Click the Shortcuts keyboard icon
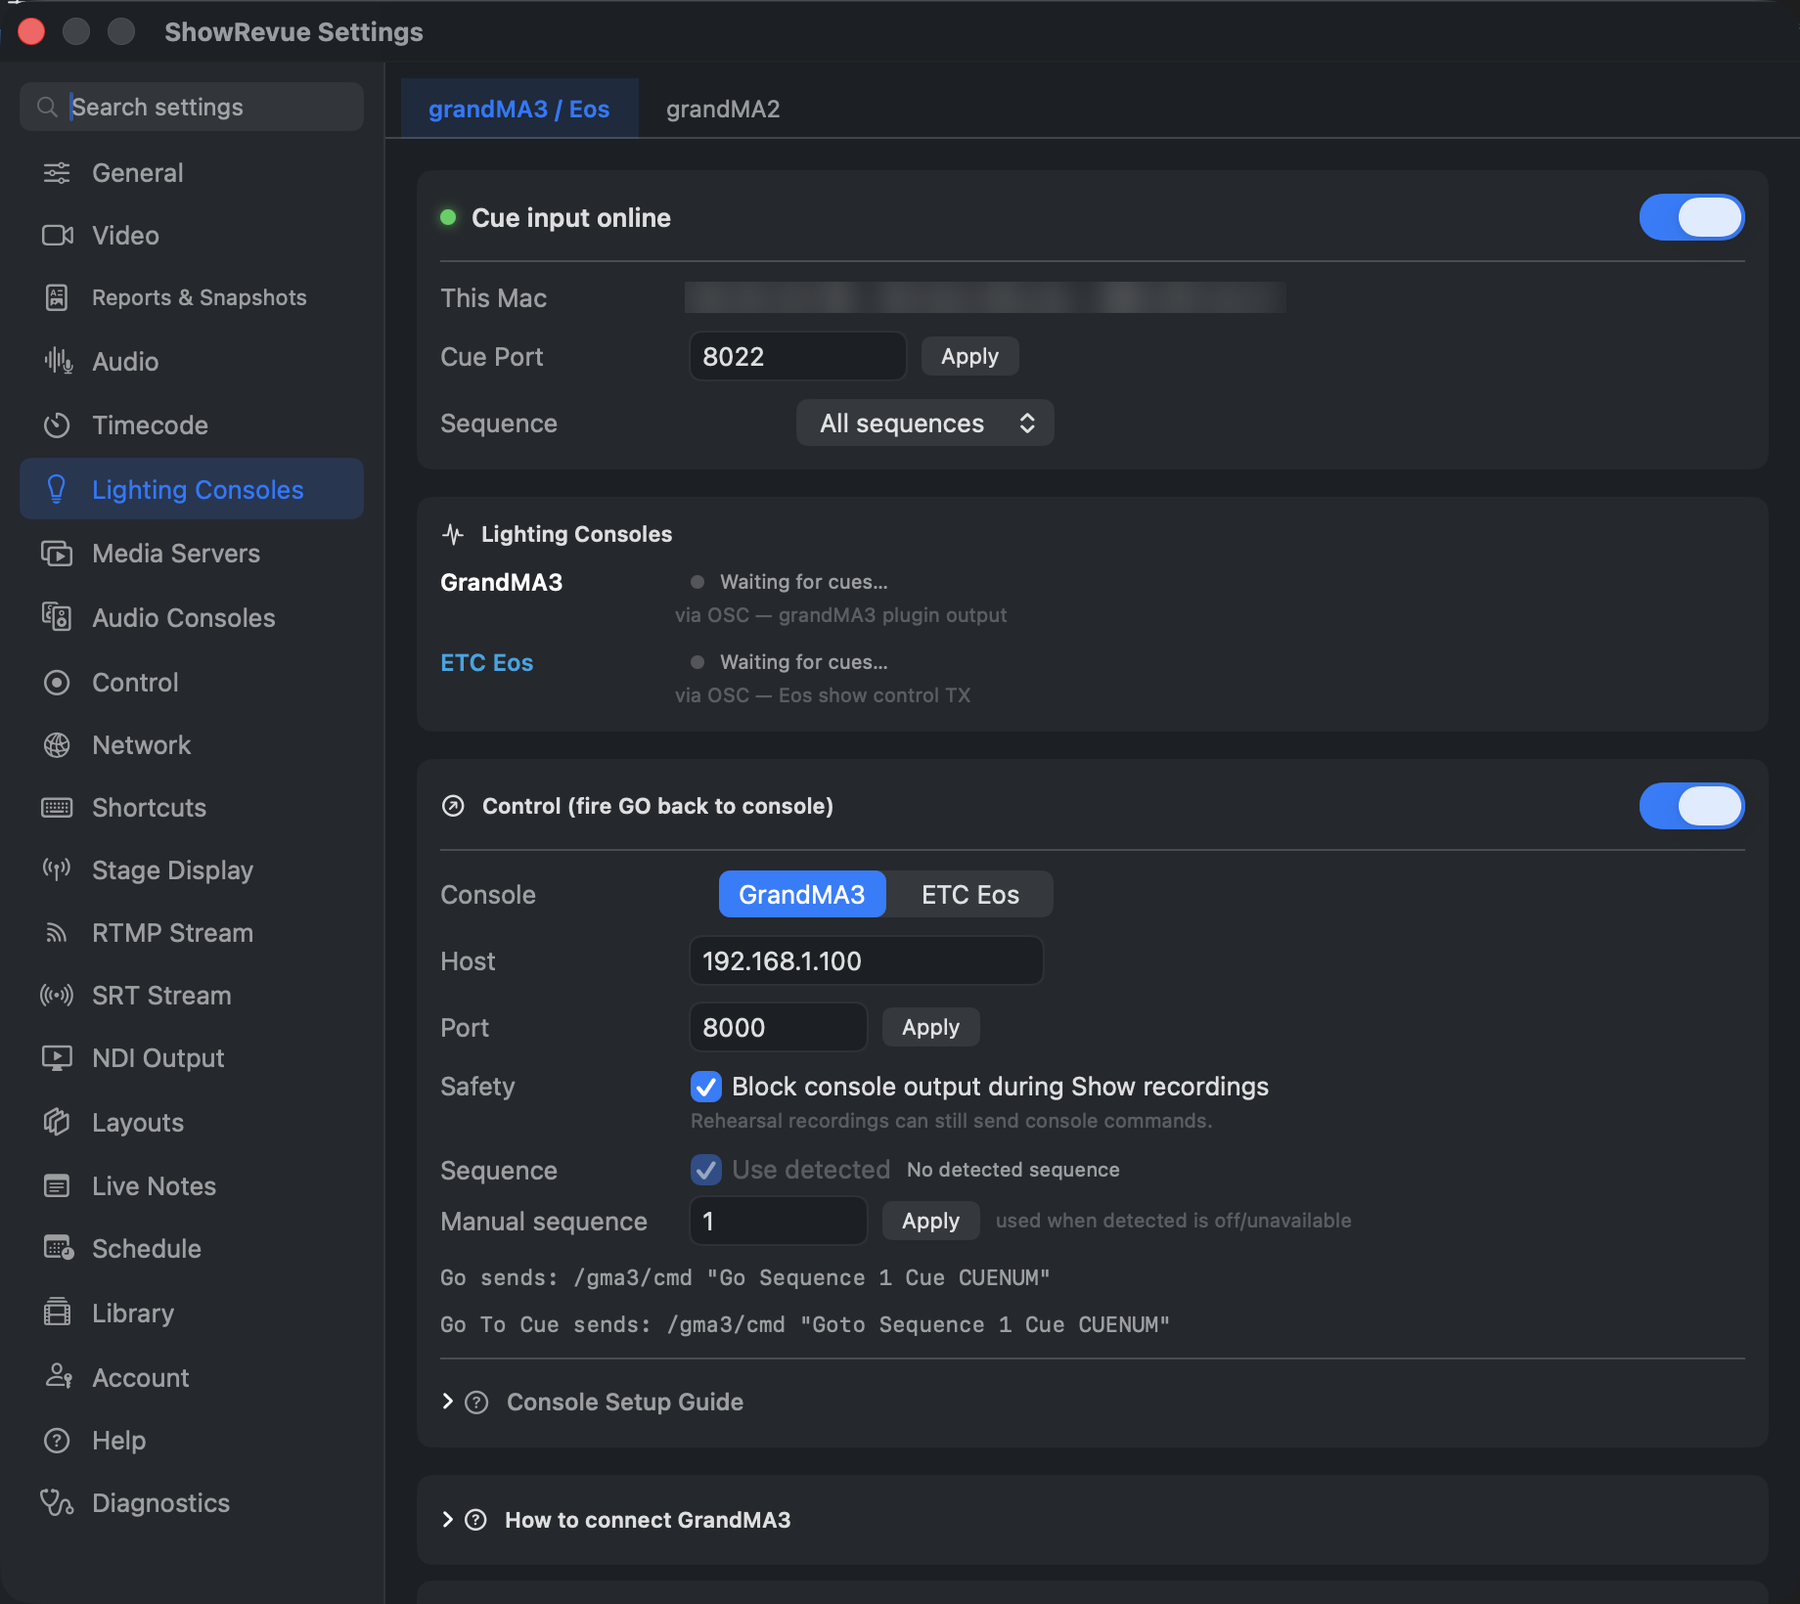Image resolution: width=1800 pixels, height=1604 pixels. point(57,807)
